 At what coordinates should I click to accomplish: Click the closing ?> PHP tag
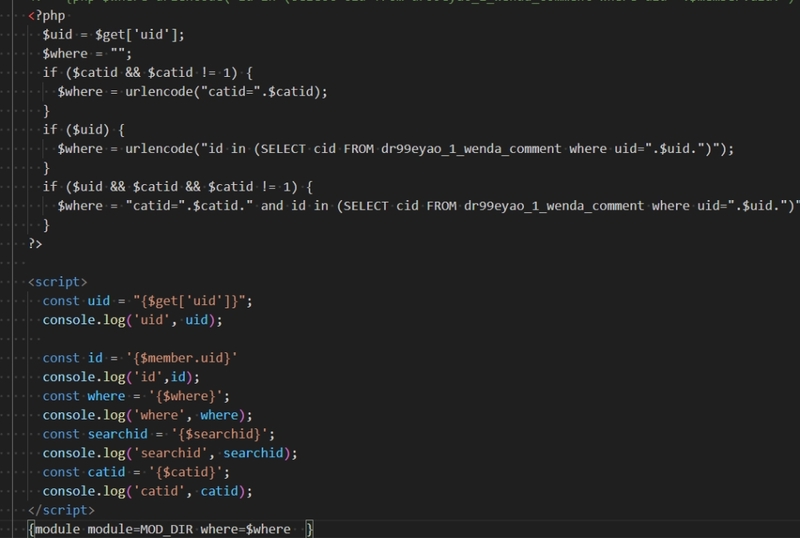click(x=35, y=243)
